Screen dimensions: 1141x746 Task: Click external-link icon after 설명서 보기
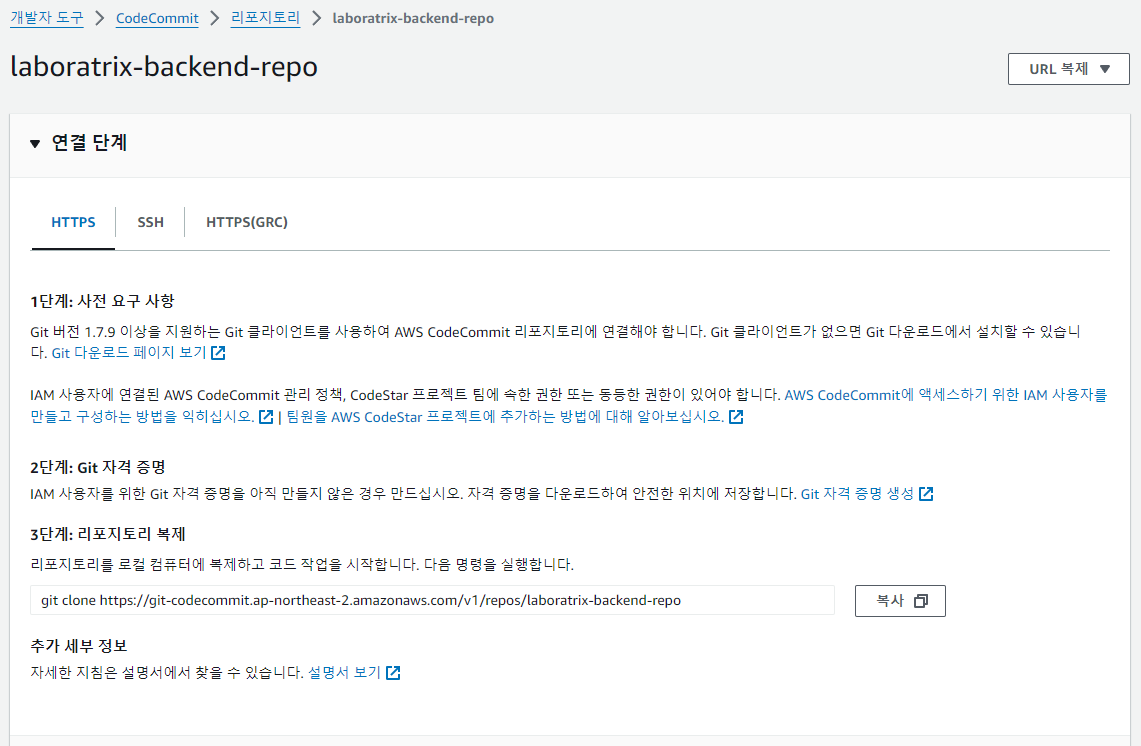tap(393, 672)
